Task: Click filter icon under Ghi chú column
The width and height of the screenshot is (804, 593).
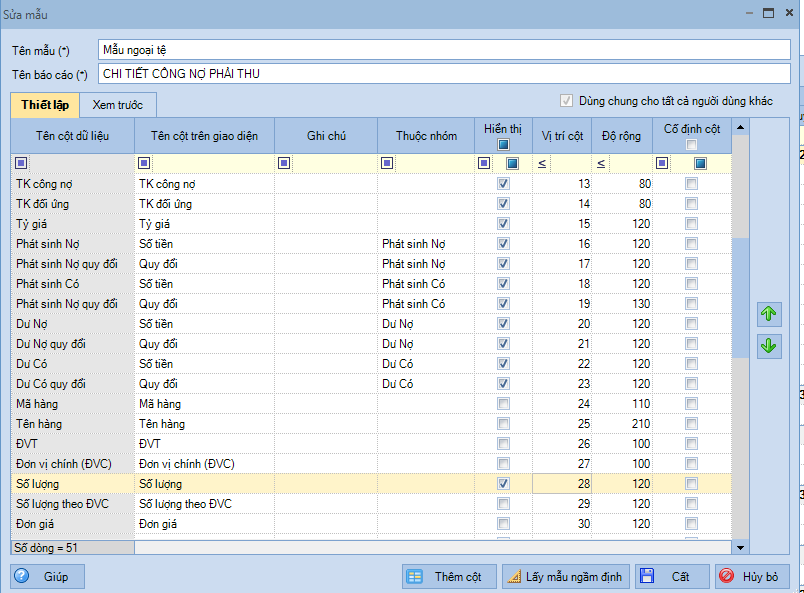Action: tap(285, 163)
